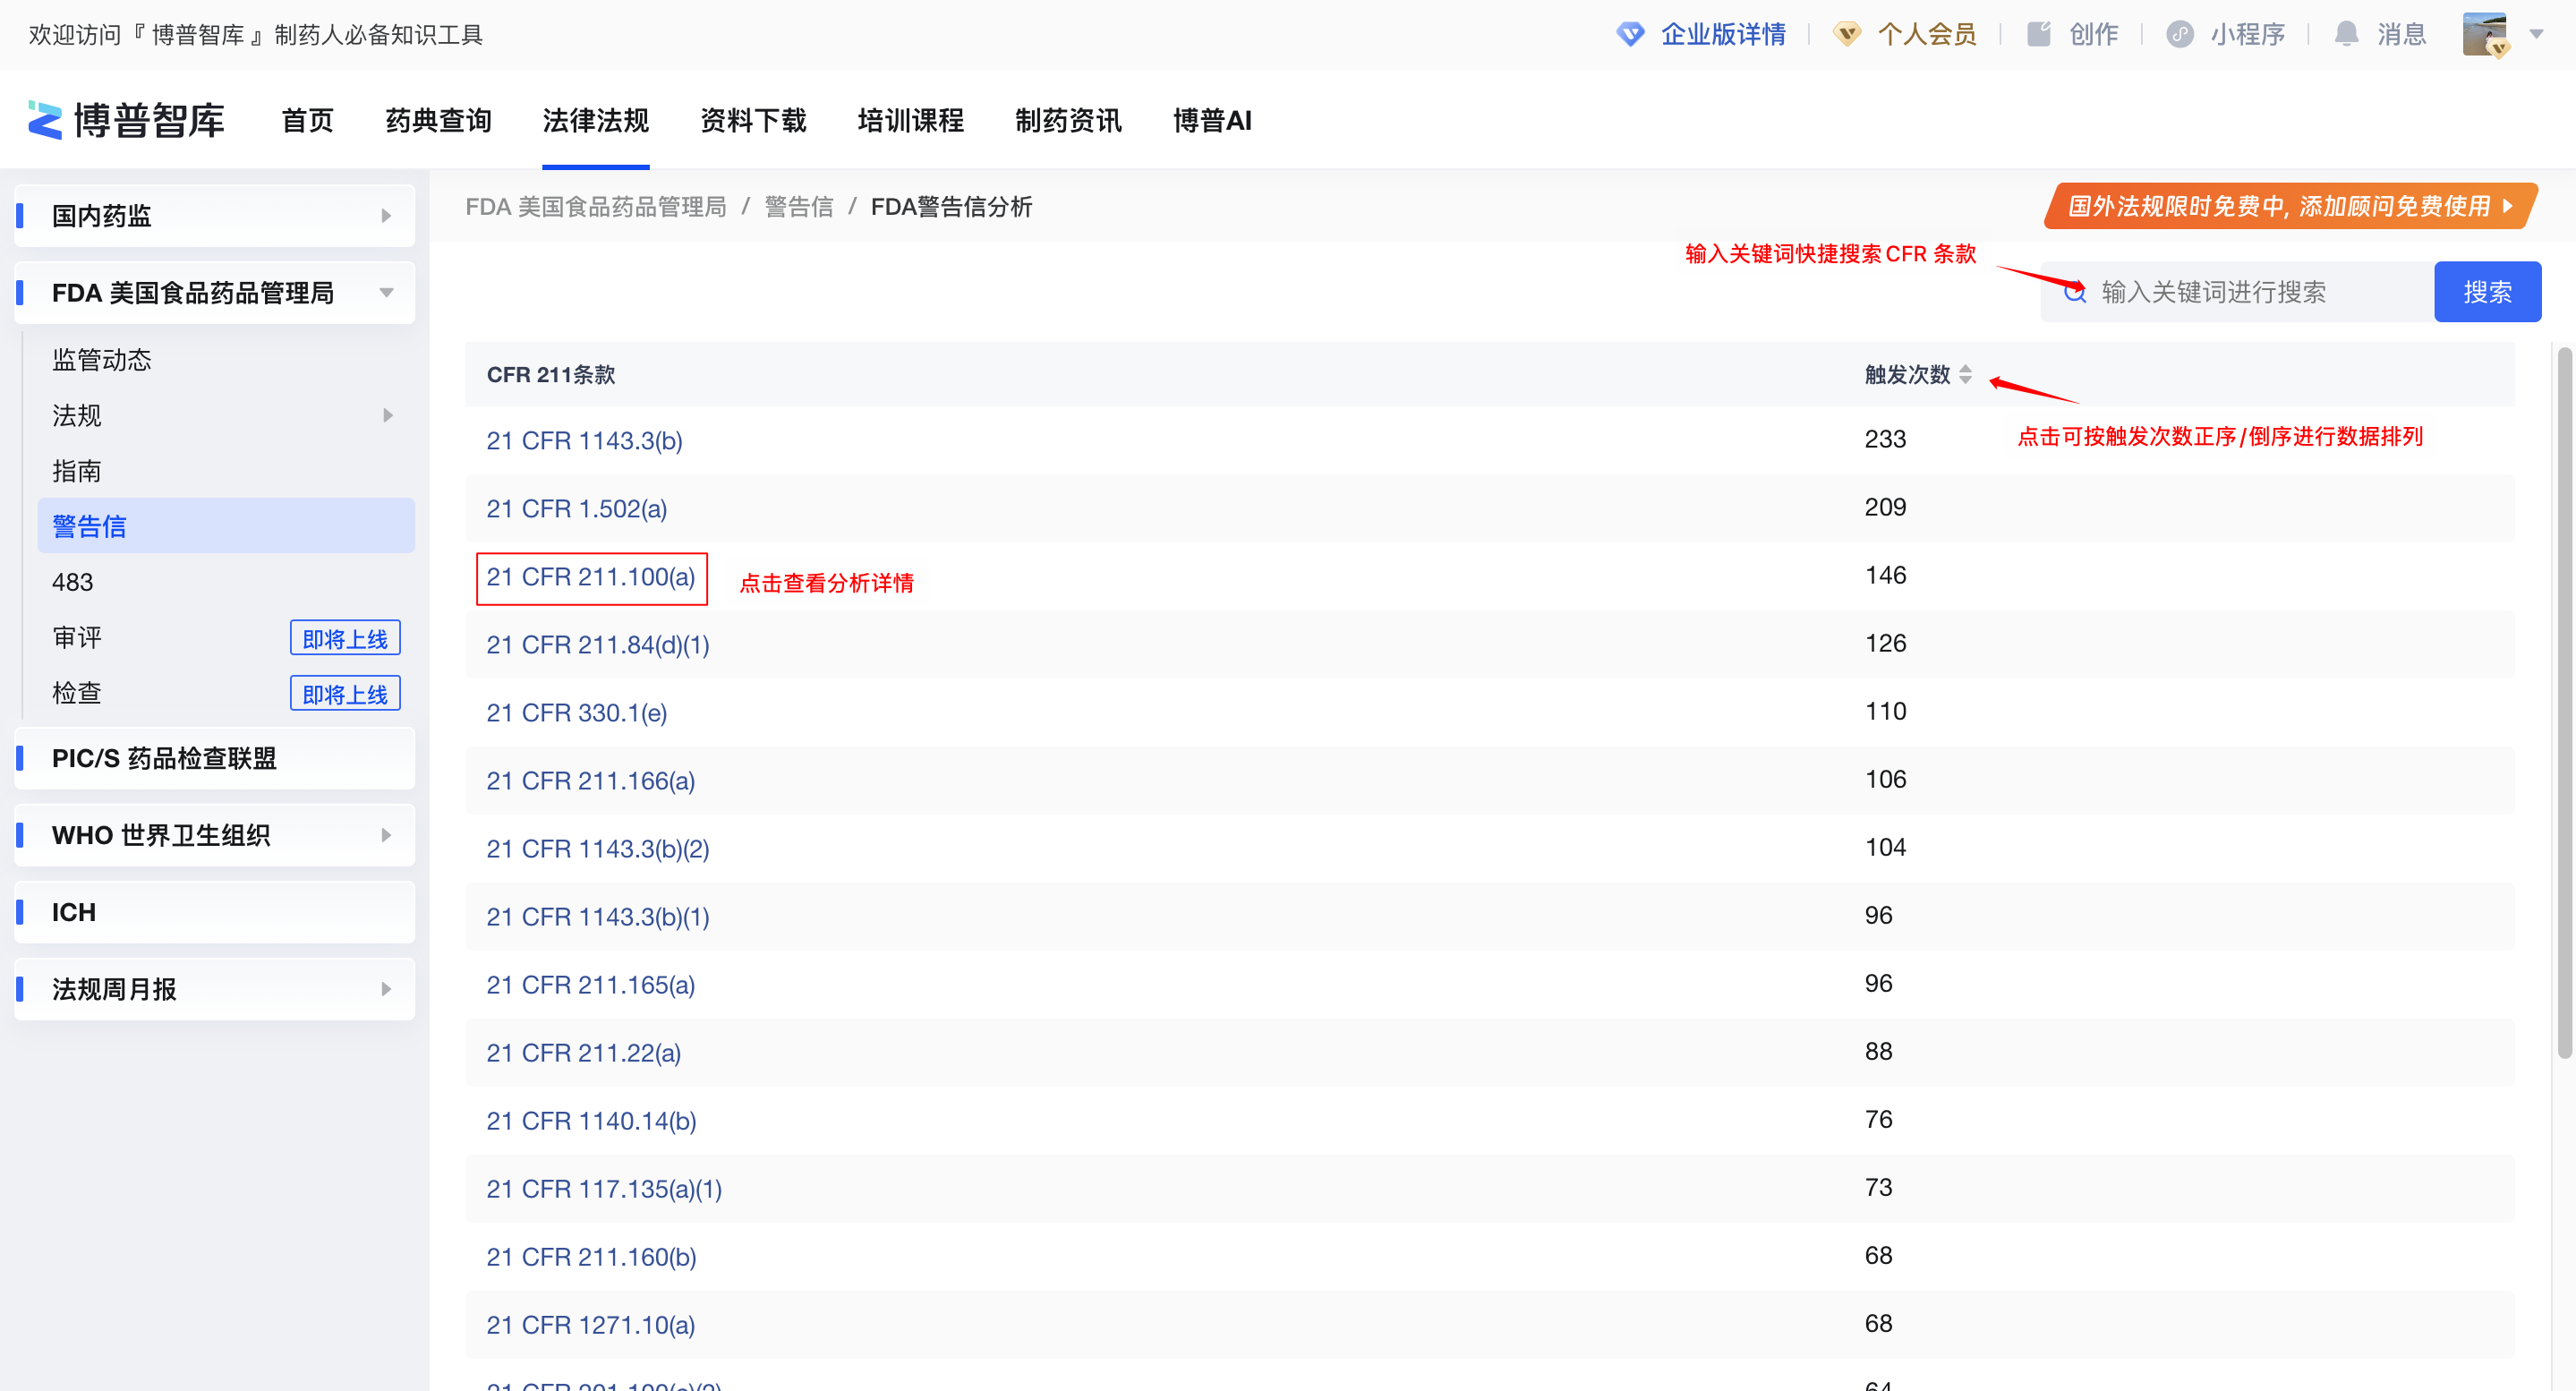Click the magnifier icon in search box

2075,292
